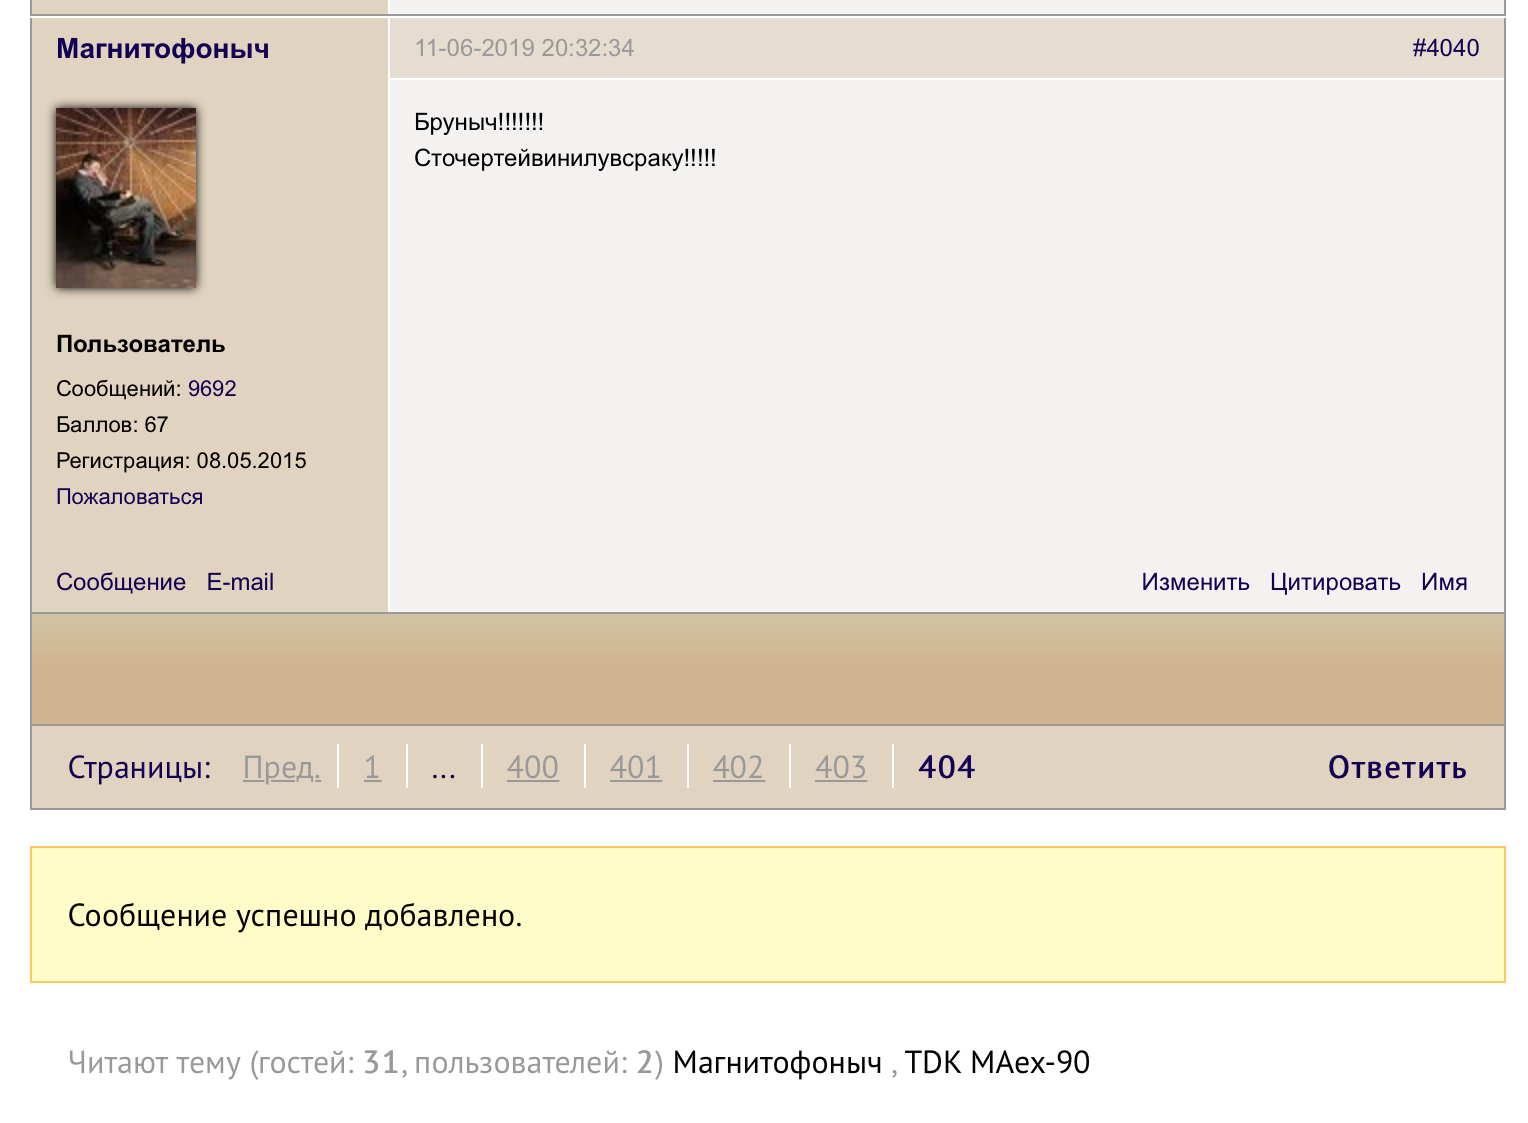Navigate to page 401

635,767
